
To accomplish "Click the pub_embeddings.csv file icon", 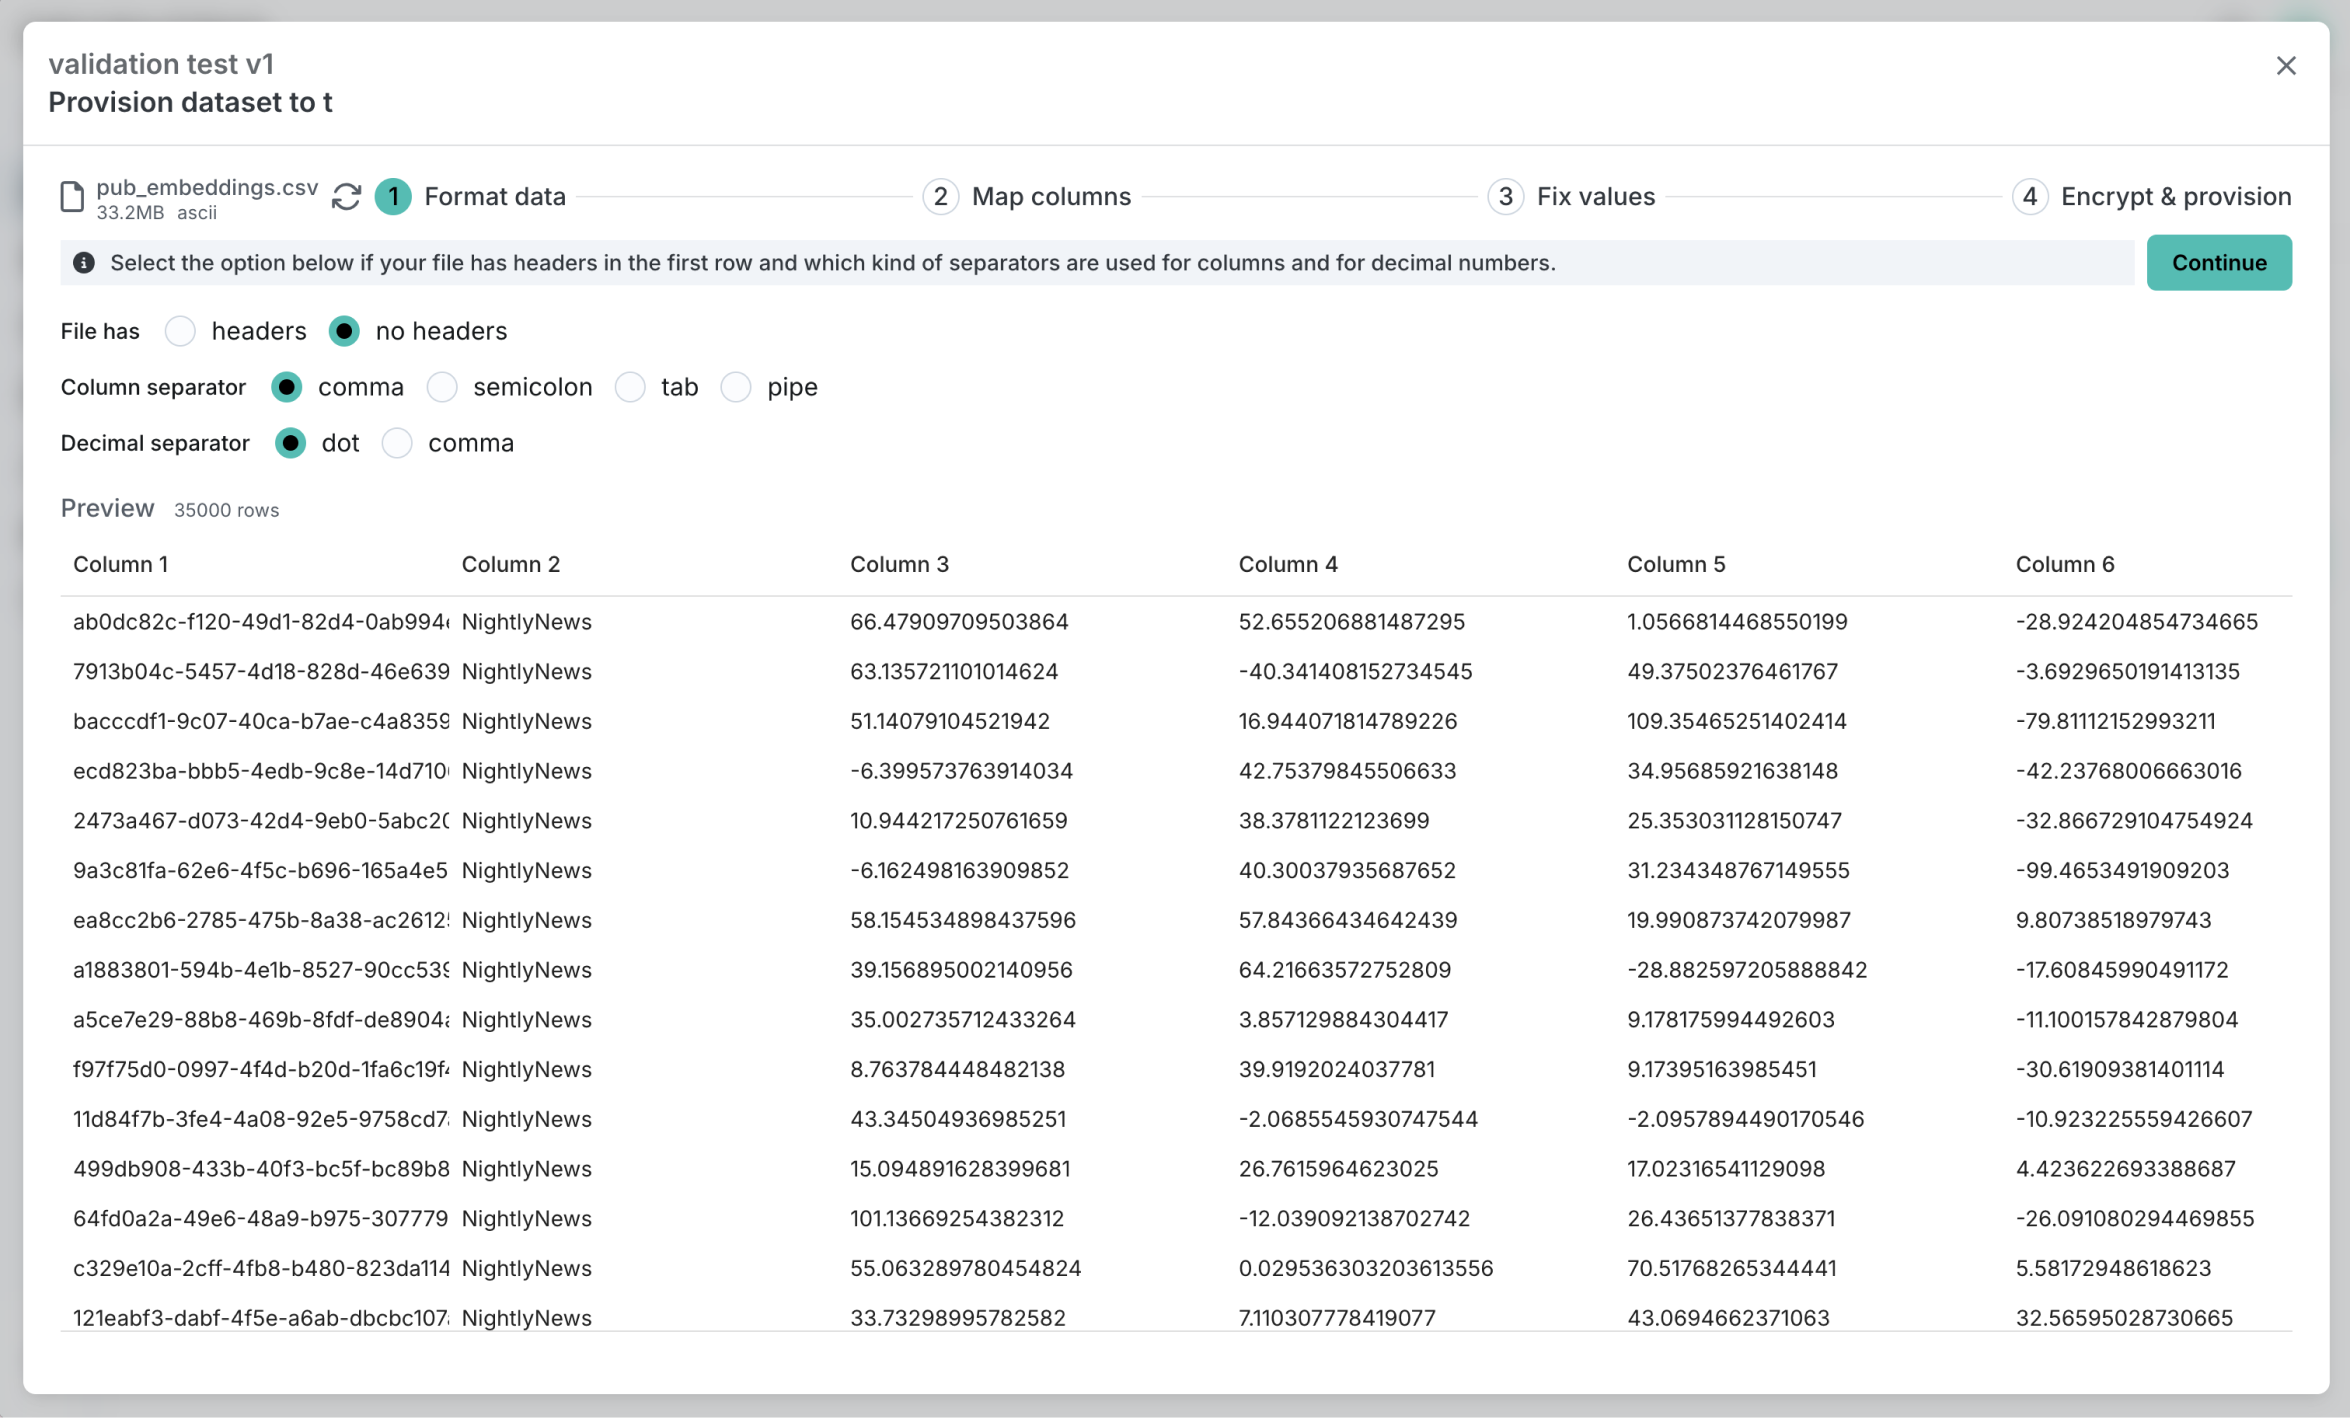I will click(72, 197).
